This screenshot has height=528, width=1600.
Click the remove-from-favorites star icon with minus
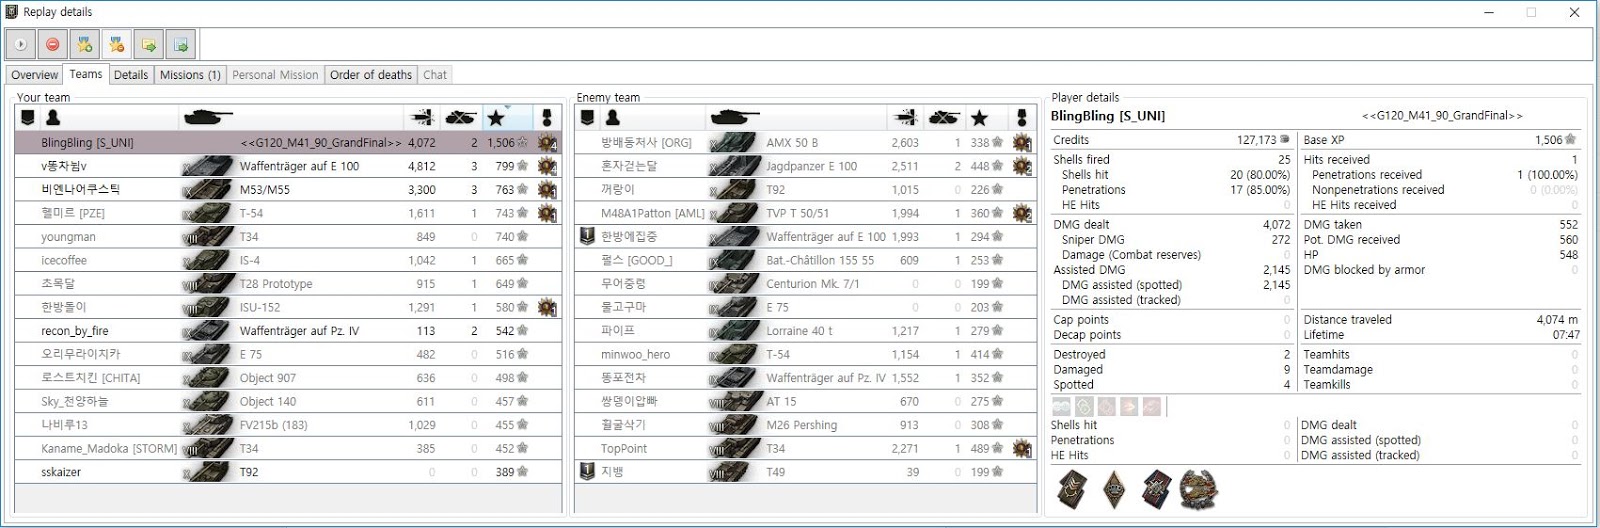point(117,45)
